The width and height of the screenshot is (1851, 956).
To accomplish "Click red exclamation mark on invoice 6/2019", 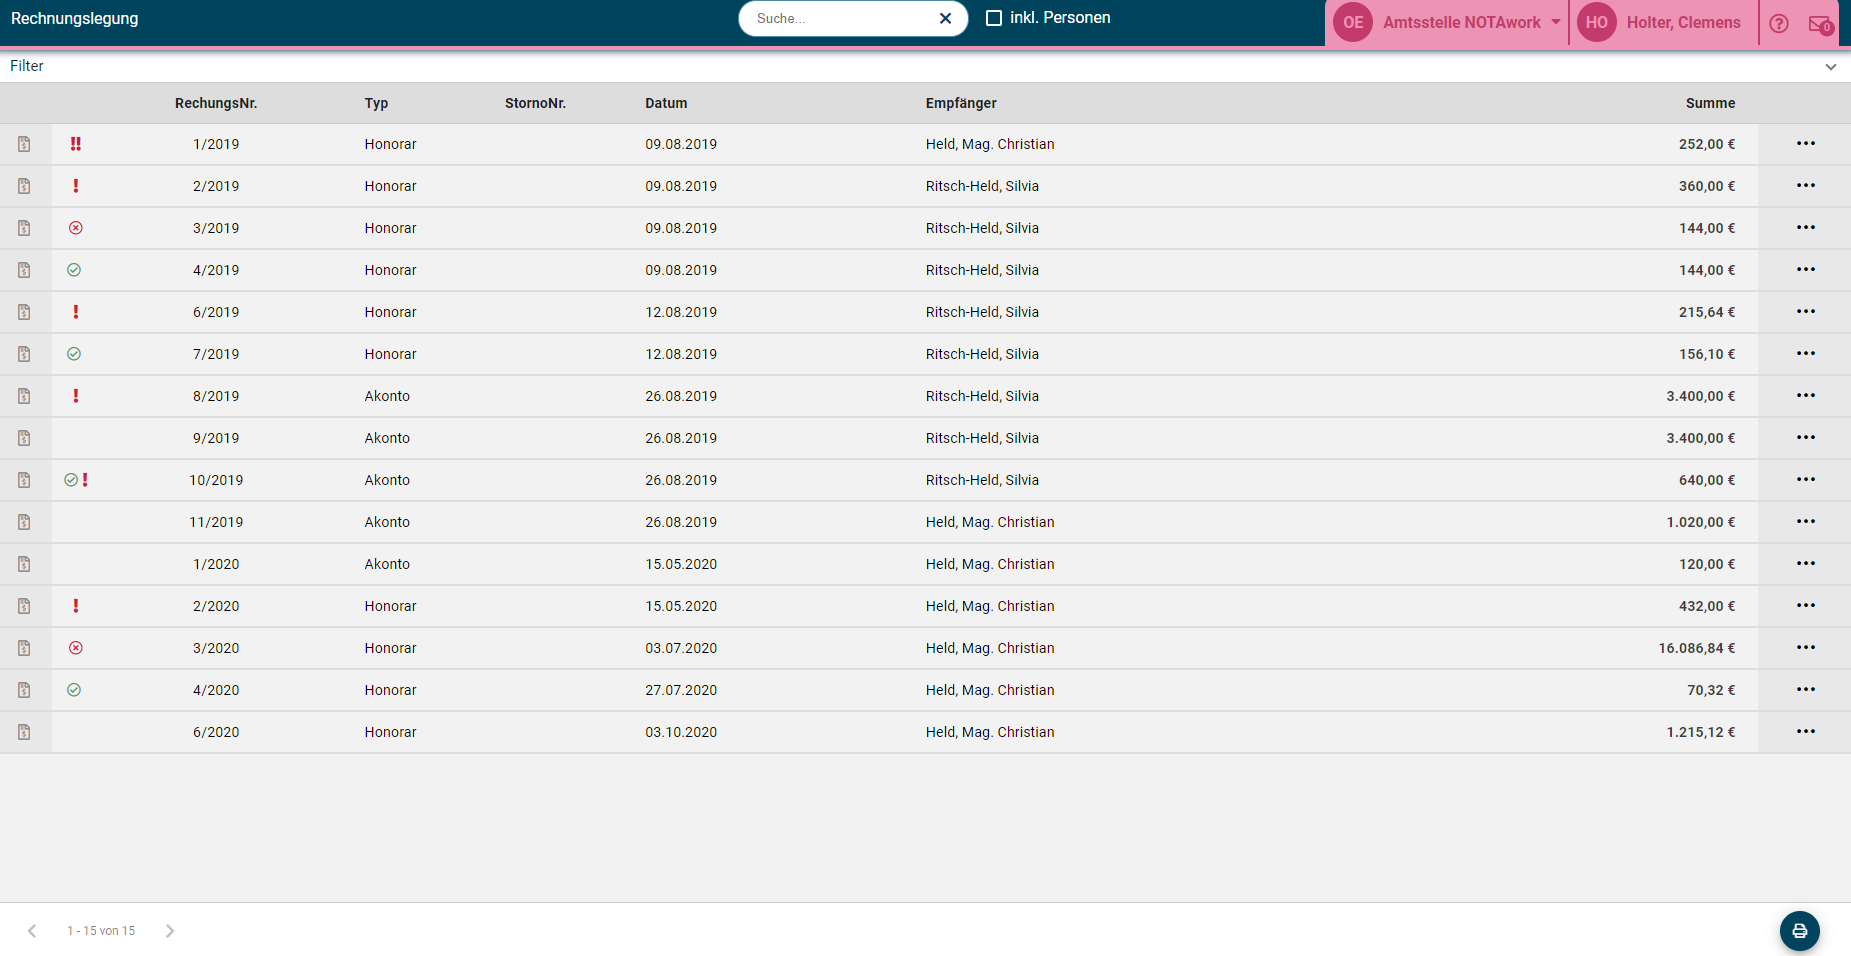I will (76, 312).
